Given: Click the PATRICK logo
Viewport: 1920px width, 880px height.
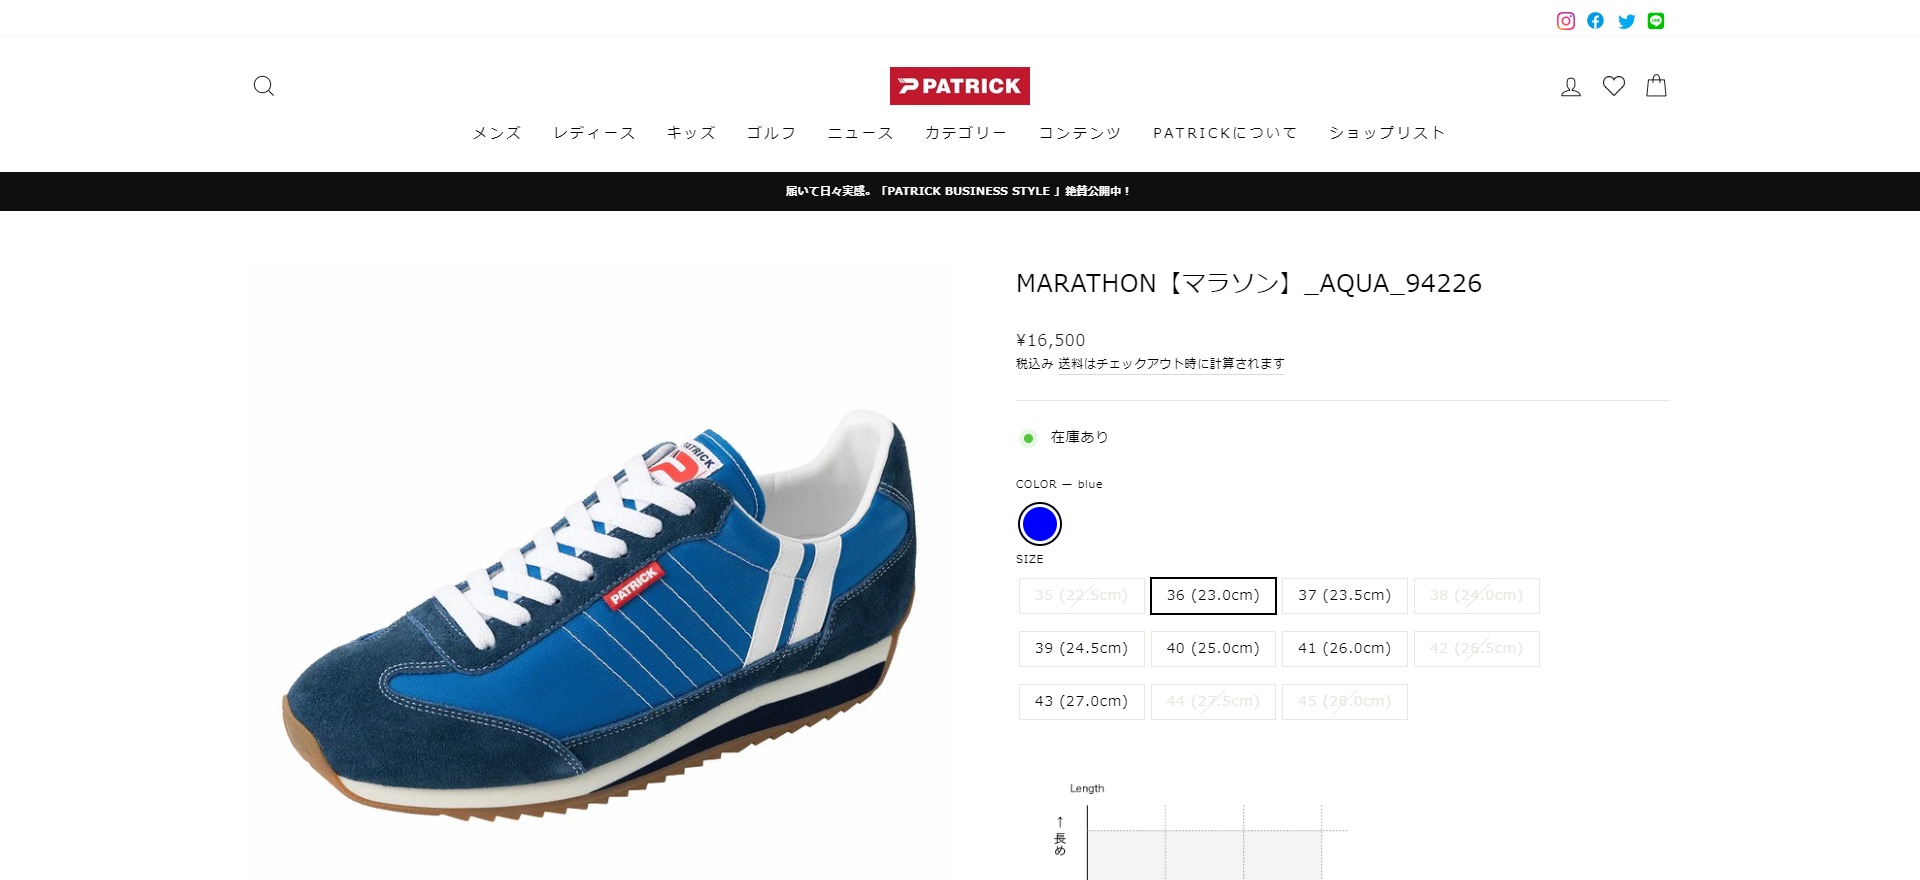Looking at the screenshot, I should pyautogui.click(x=960, y=86).
